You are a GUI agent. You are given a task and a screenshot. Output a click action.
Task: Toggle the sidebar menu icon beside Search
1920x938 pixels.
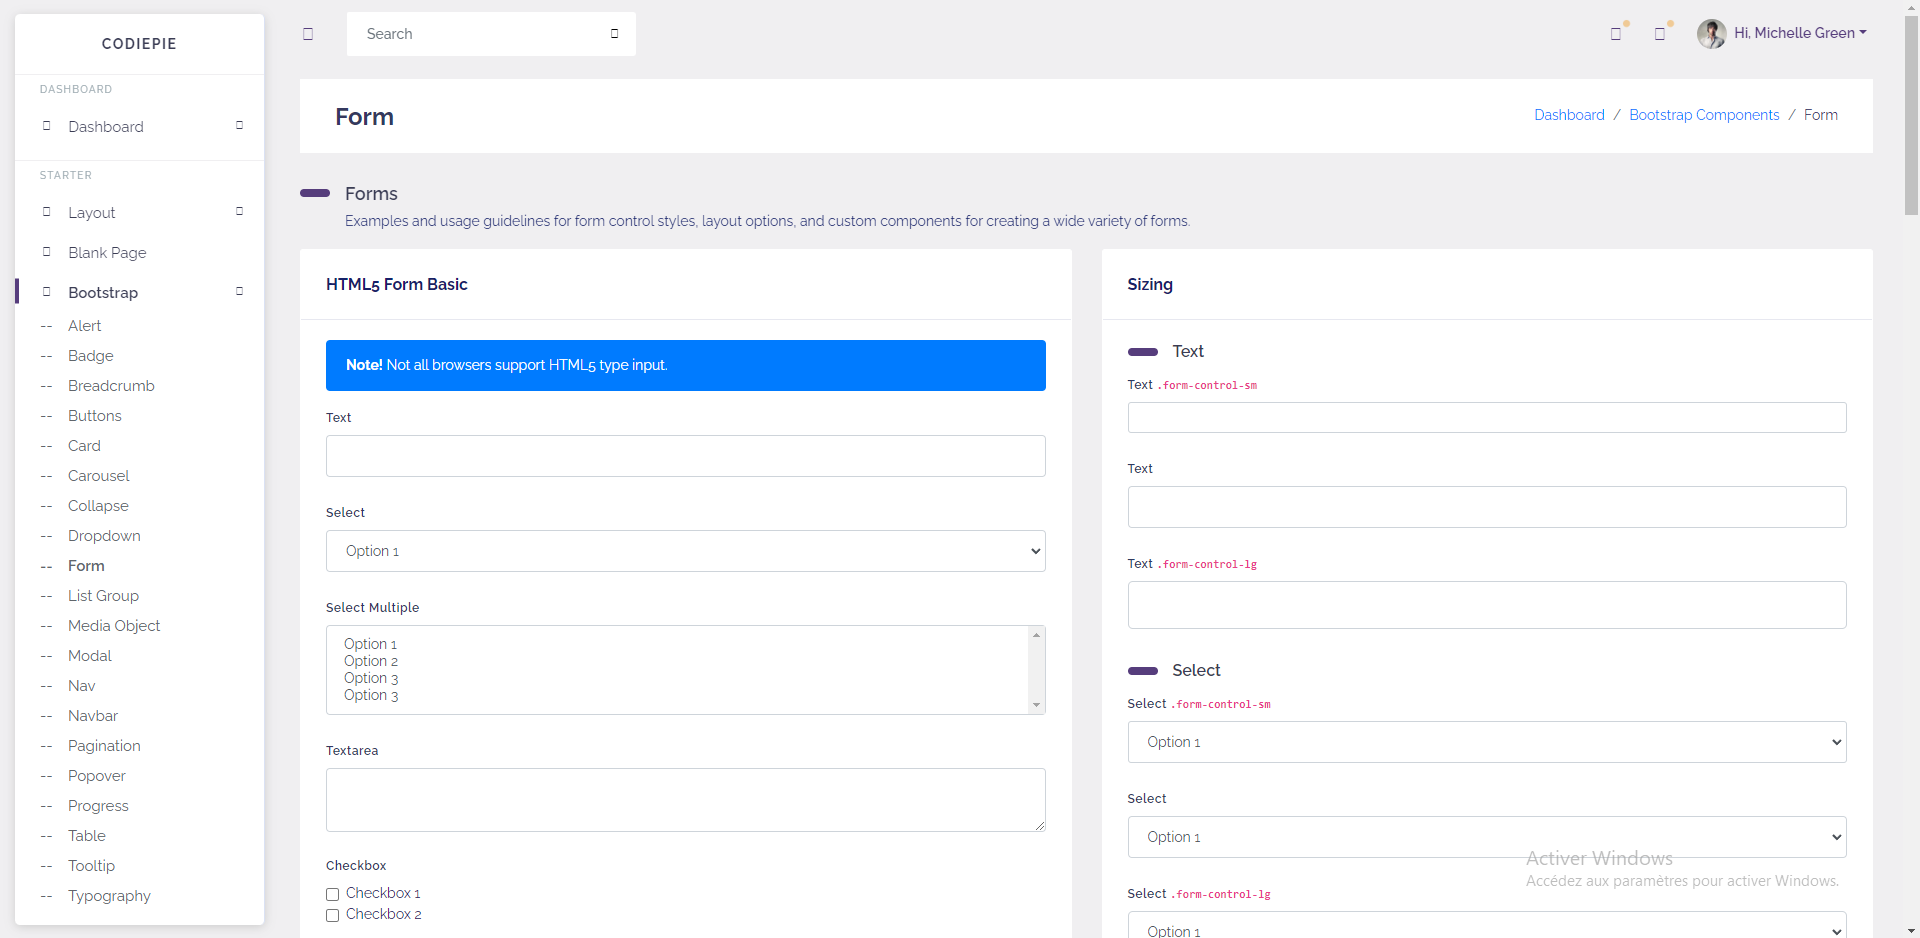pos(308,34)
